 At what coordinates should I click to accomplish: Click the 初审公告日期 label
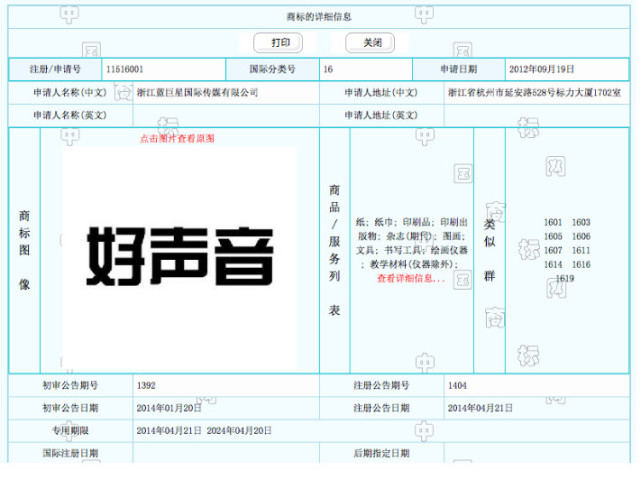click(70, 408)
